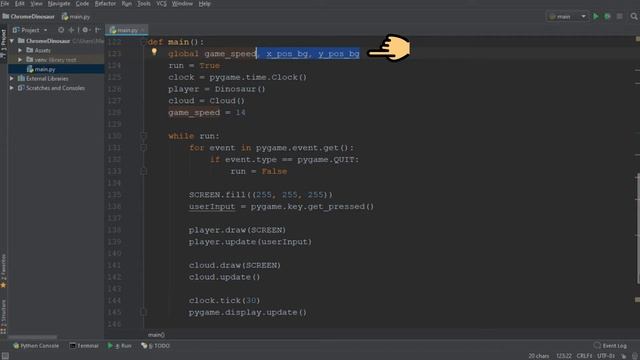The image size is (640, 360).
Task: Open the View menu
Action: pos(36,4)
